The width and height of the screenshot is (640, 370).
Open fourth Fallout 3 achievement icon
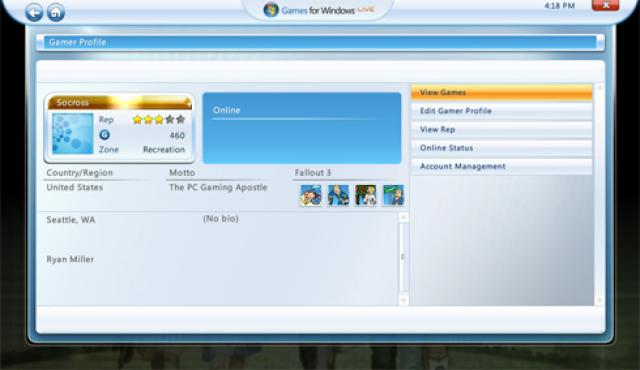pyautogui.click(x=393, y=195)
